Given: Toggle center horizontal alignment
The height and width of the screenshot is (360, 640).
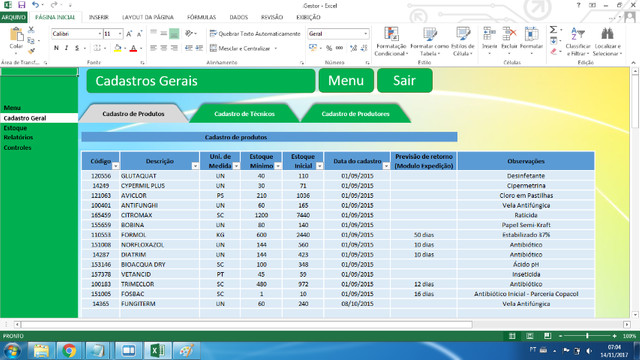Looking at the screenshot, I should pyautogui.click(x=164, y=48).
